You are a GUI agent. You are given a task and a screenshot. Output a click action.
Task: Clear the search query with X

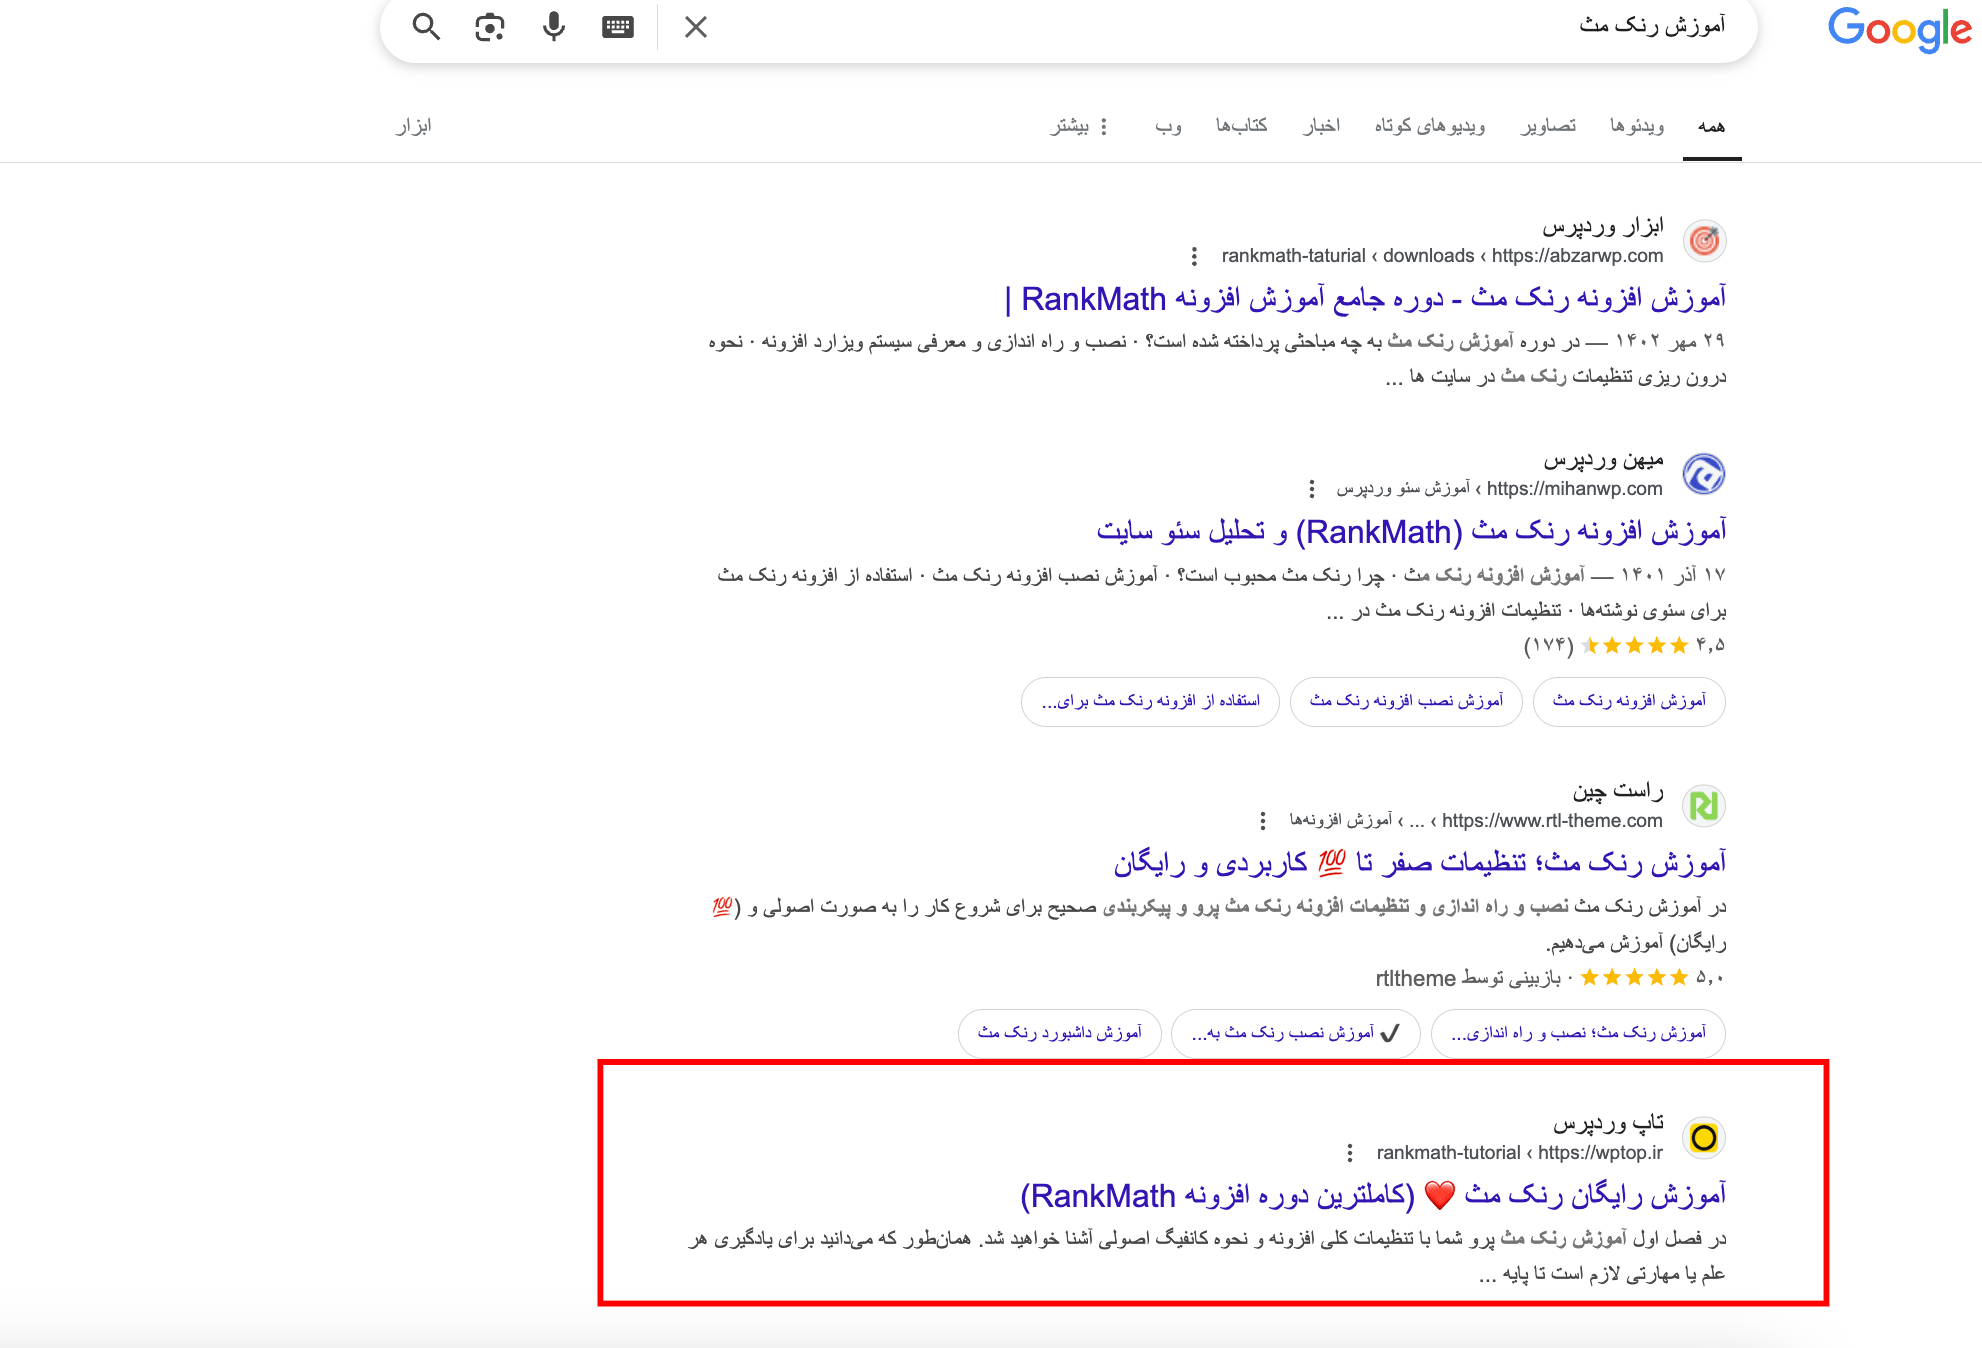[696, 27]
